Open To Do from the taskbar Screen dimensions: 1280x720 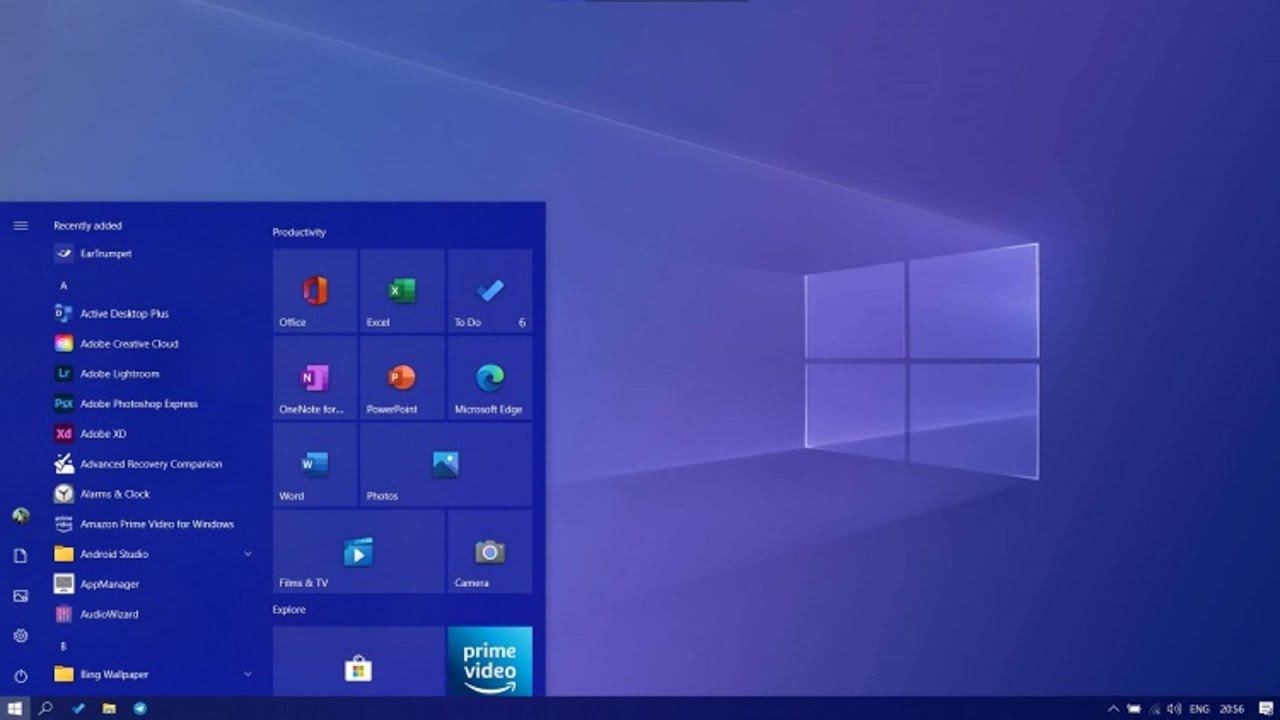click(78, 708)
